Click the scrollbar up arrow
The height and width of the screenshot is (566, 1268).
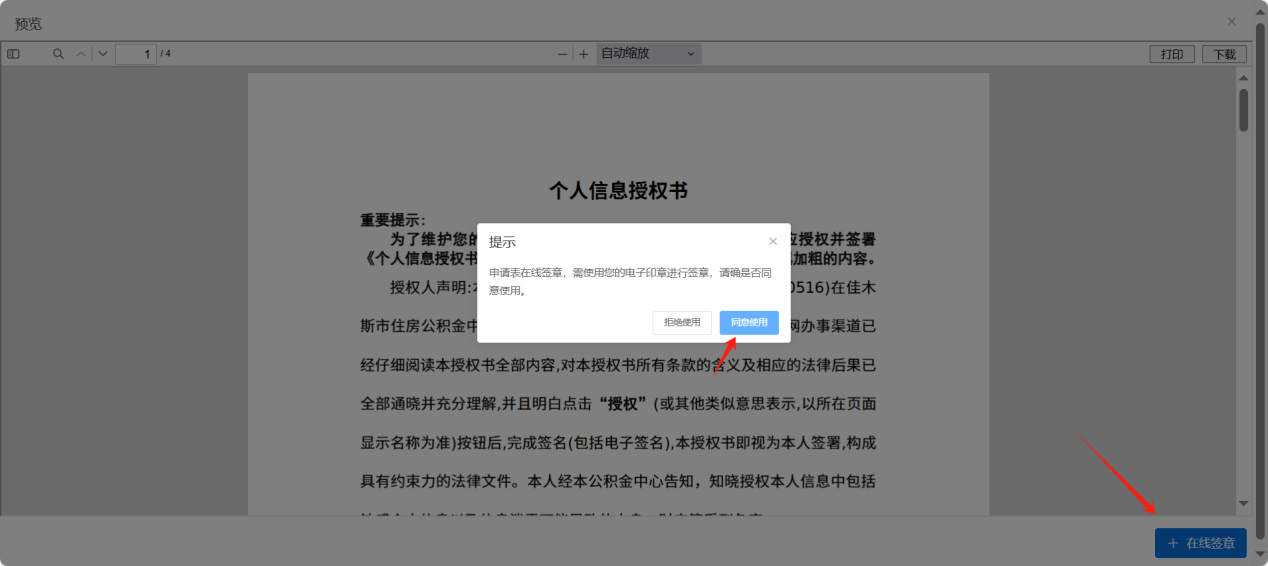1244,77
